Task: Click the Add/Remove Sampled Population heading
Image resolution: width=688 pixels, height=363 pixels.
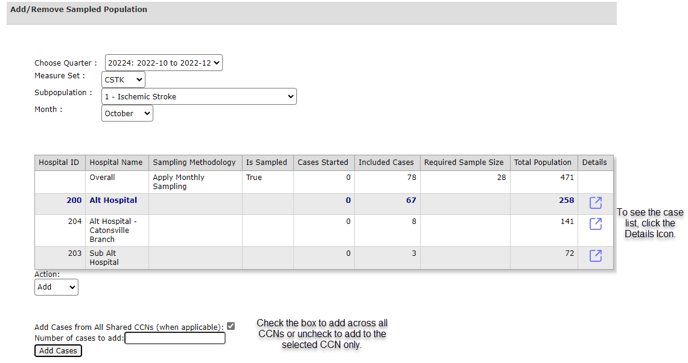Action: pyautogui.click(x=79, y=10)
